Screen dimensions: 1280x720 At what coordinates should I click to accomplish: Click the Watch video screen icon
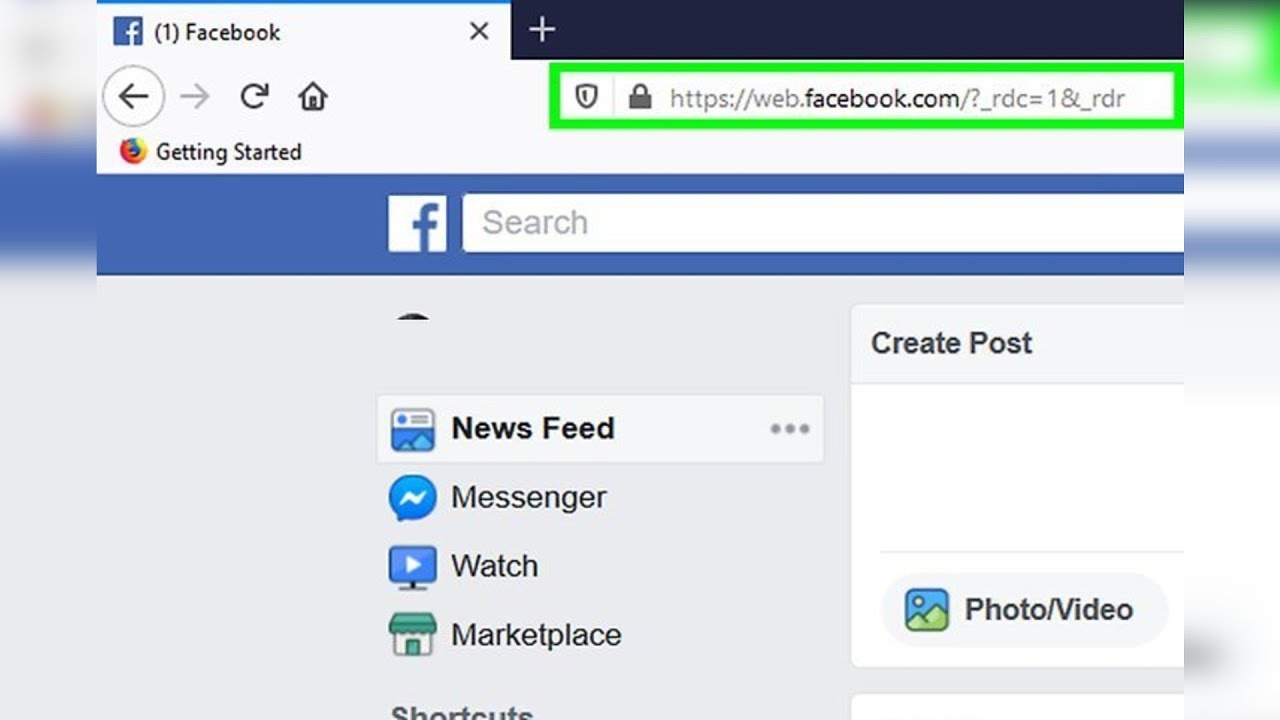412,567
